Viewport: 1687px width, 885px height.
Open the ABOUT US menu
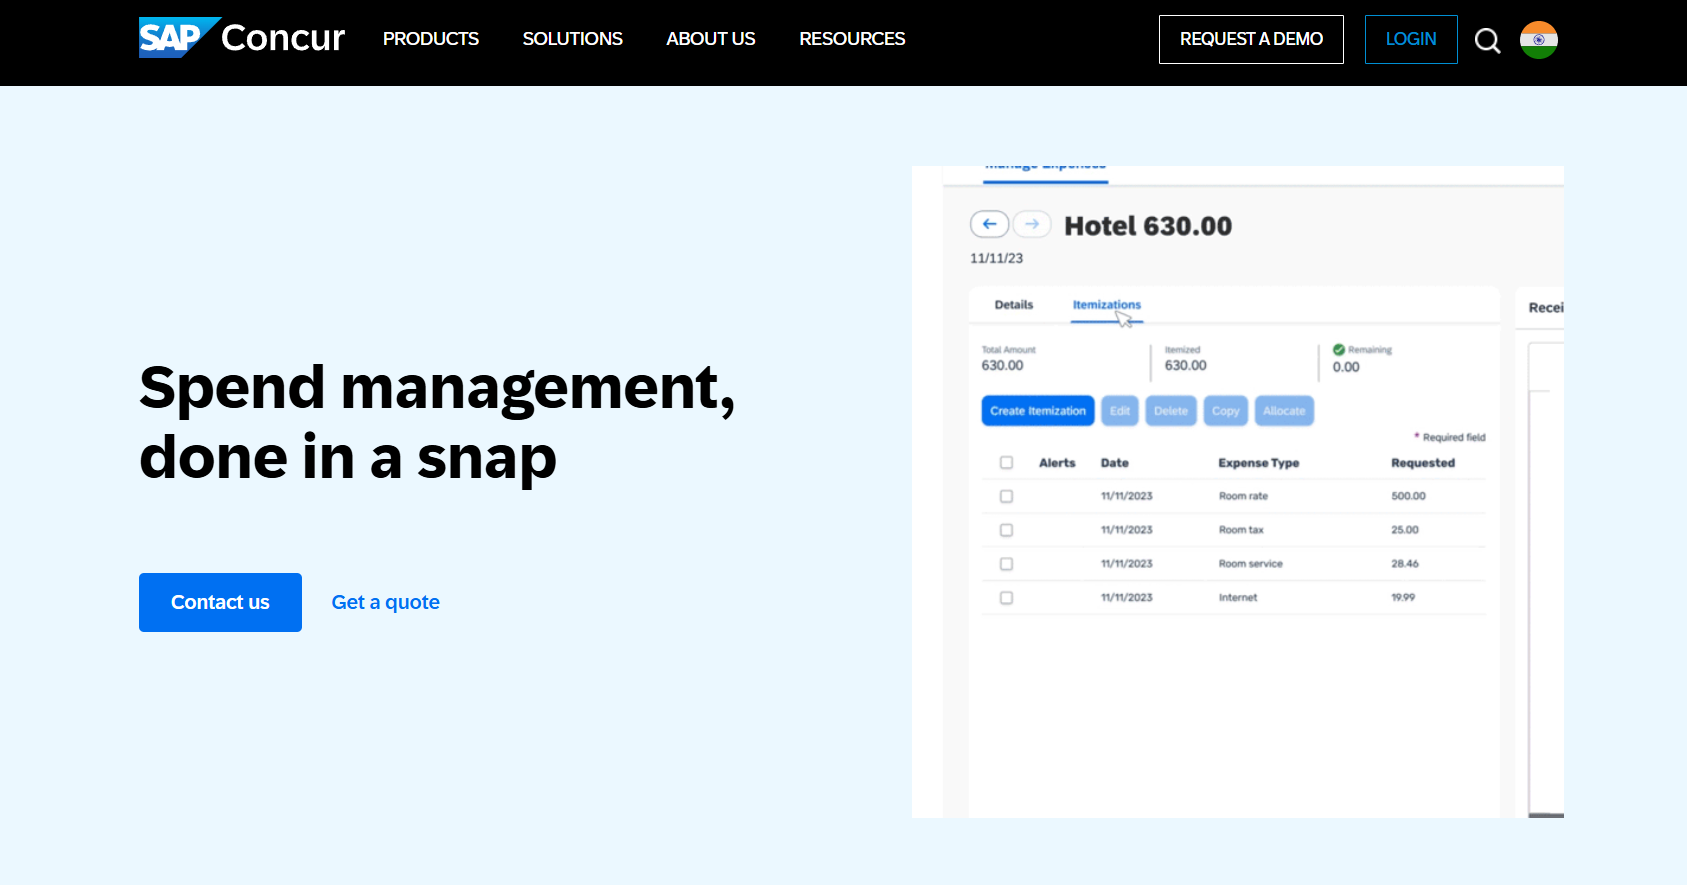coord(711,39)
